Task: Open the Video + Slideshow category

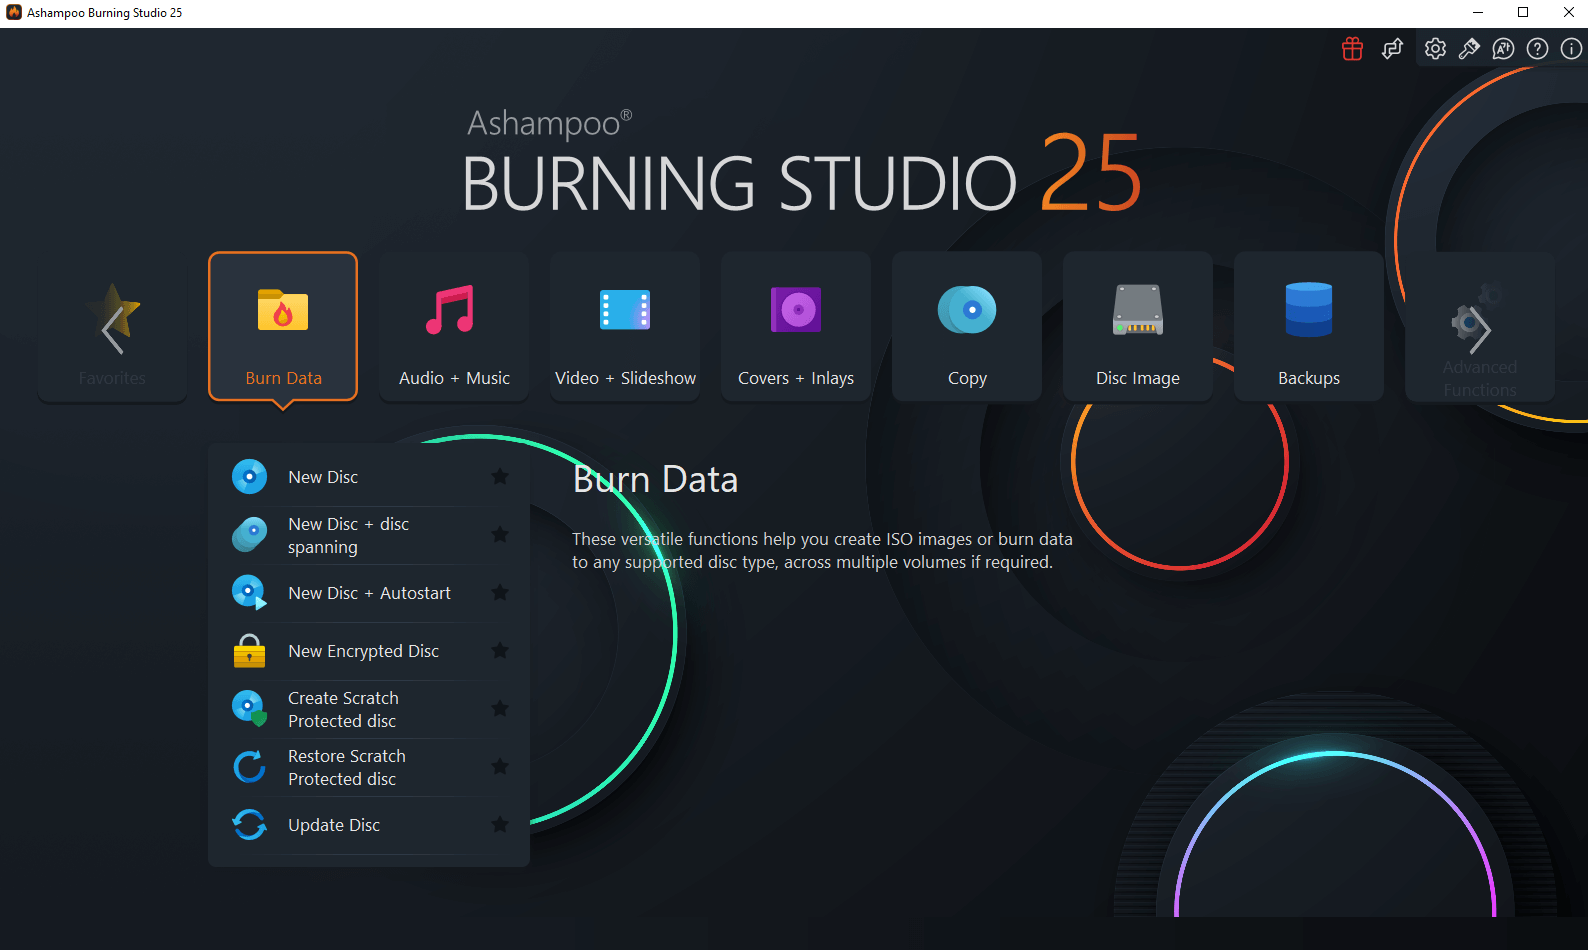Action: [625, 326]
